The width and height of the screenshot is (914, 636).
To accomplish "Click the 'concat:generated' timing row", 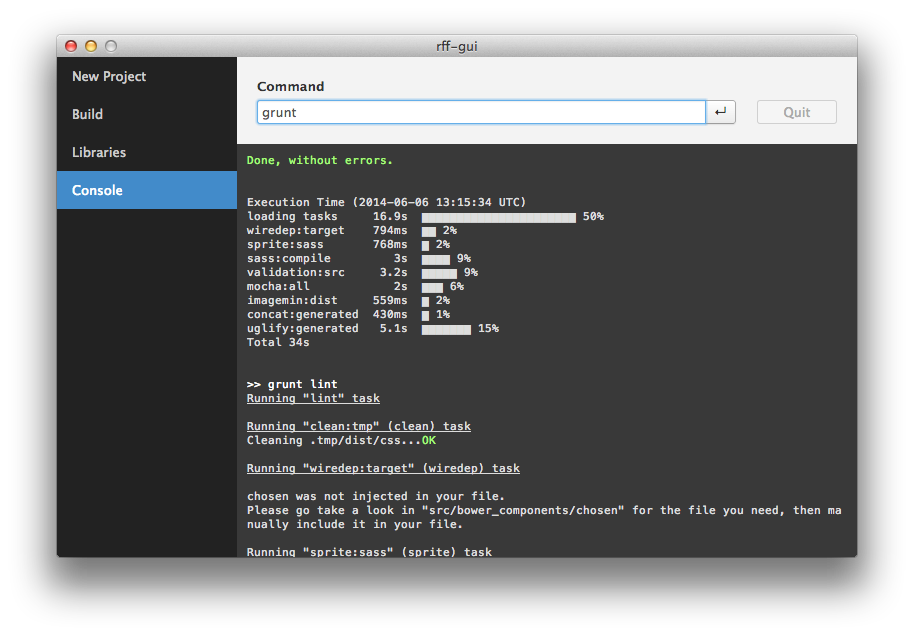I will (x=348, y=314).
